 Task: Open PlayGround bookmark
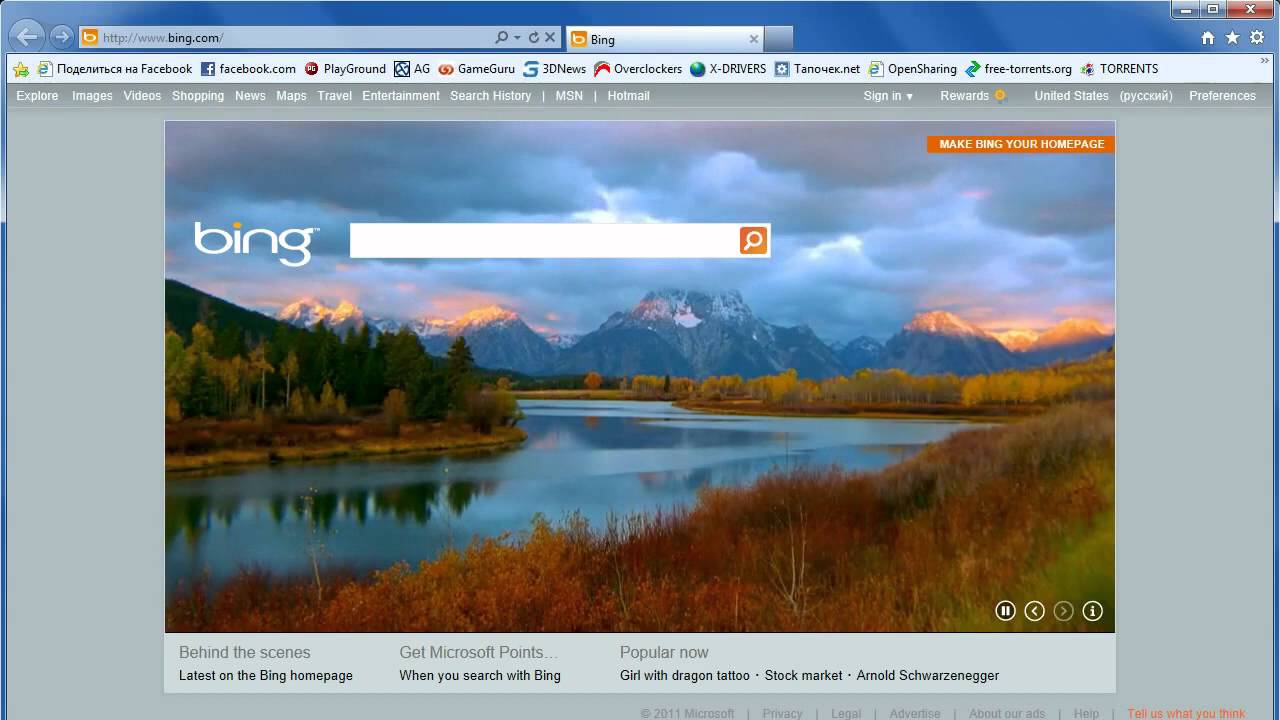tap(345, 69)
